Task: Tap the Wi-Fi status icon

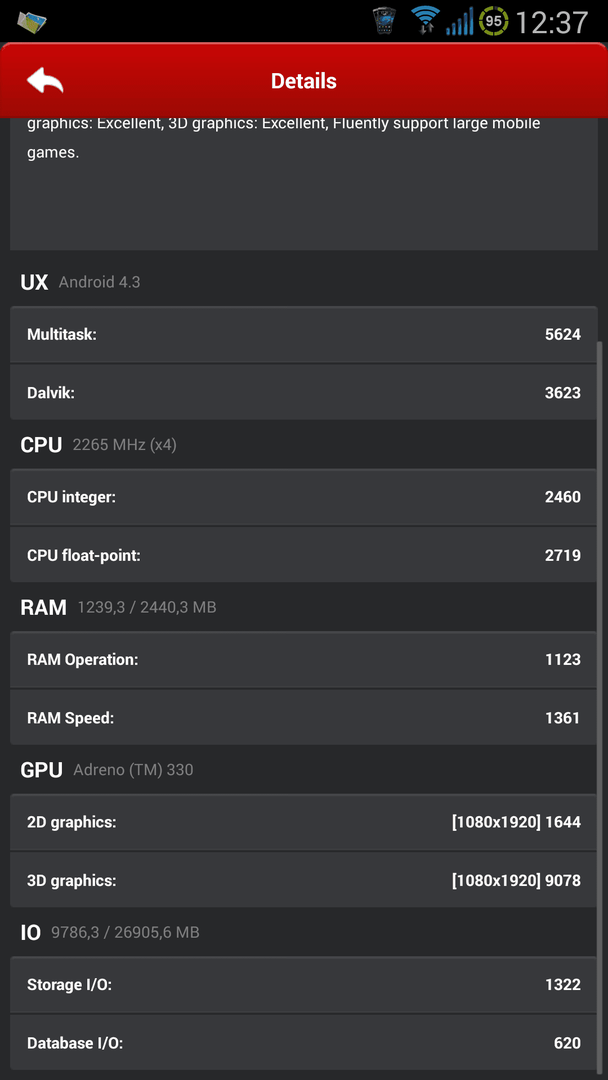Action: [425, 21]
